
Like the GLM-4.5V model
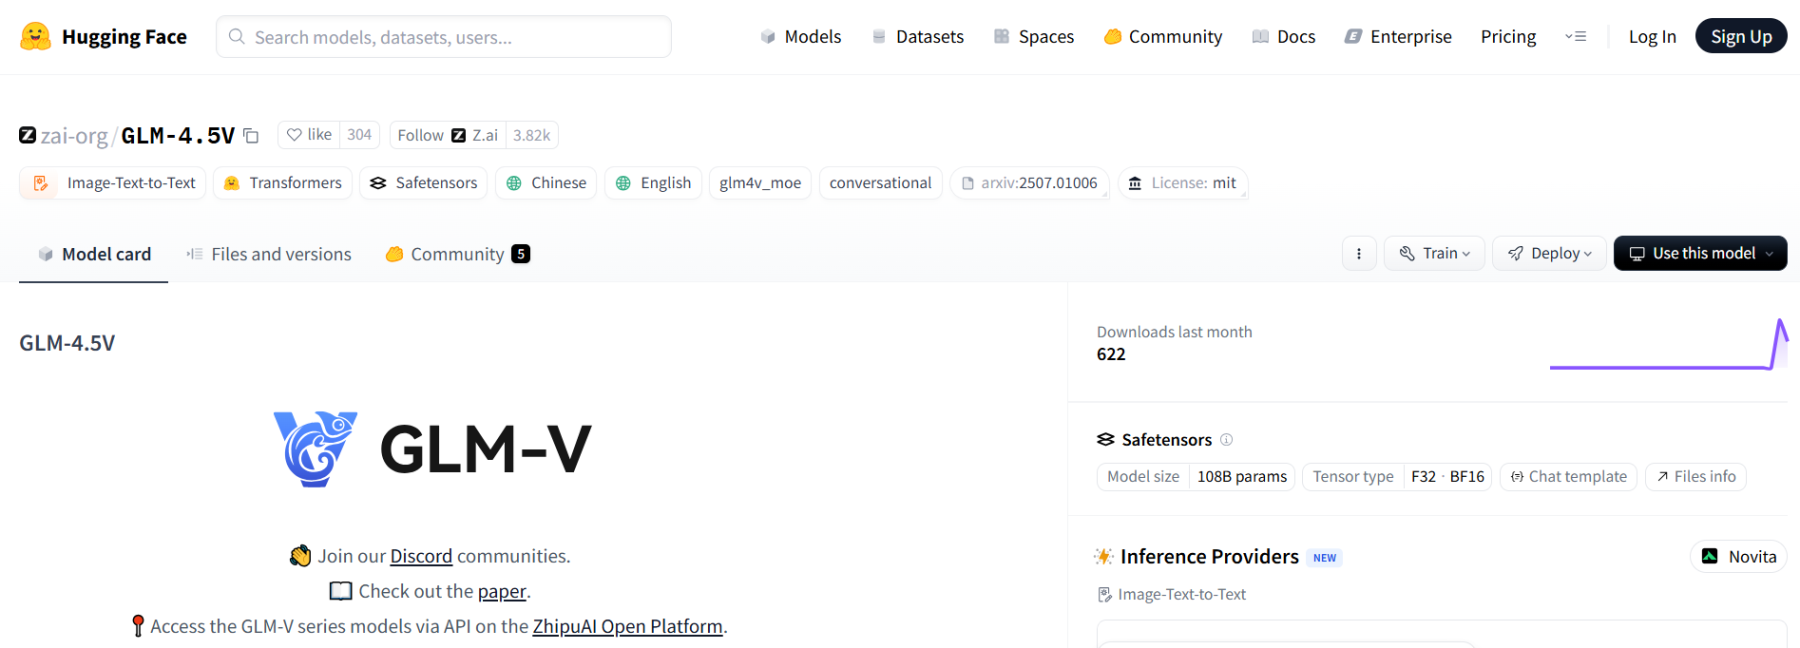[309, 135]
